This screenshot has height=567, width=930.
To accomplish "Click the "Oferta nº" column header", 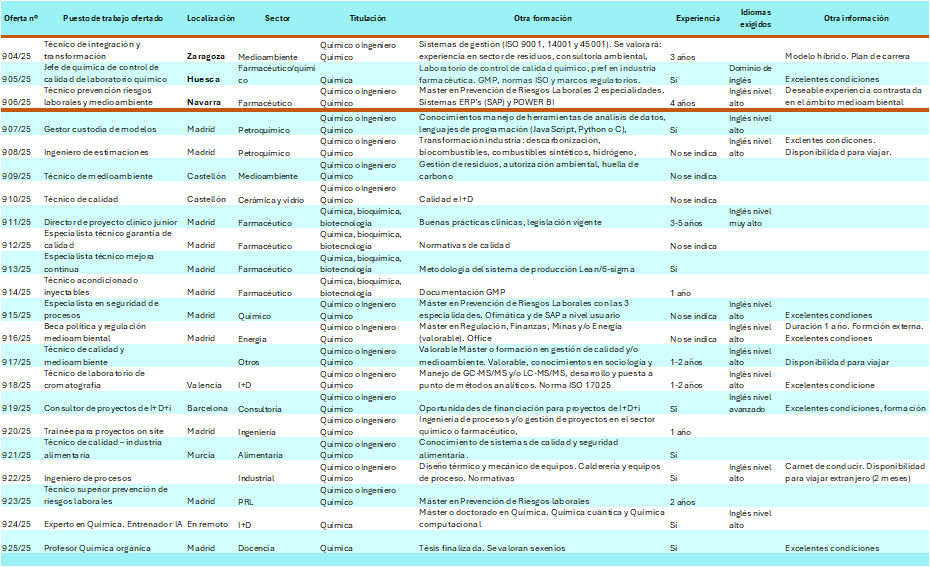I will tap(21, 19).
